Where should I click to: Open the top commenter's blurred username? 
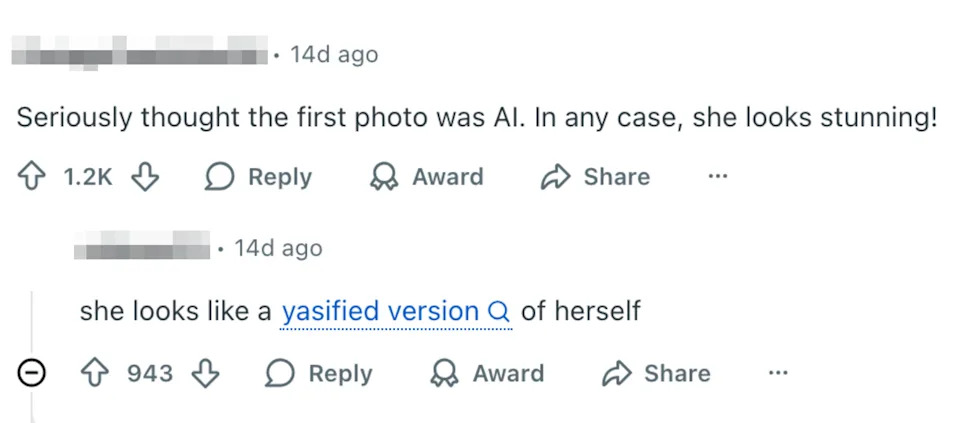(140, 51)
